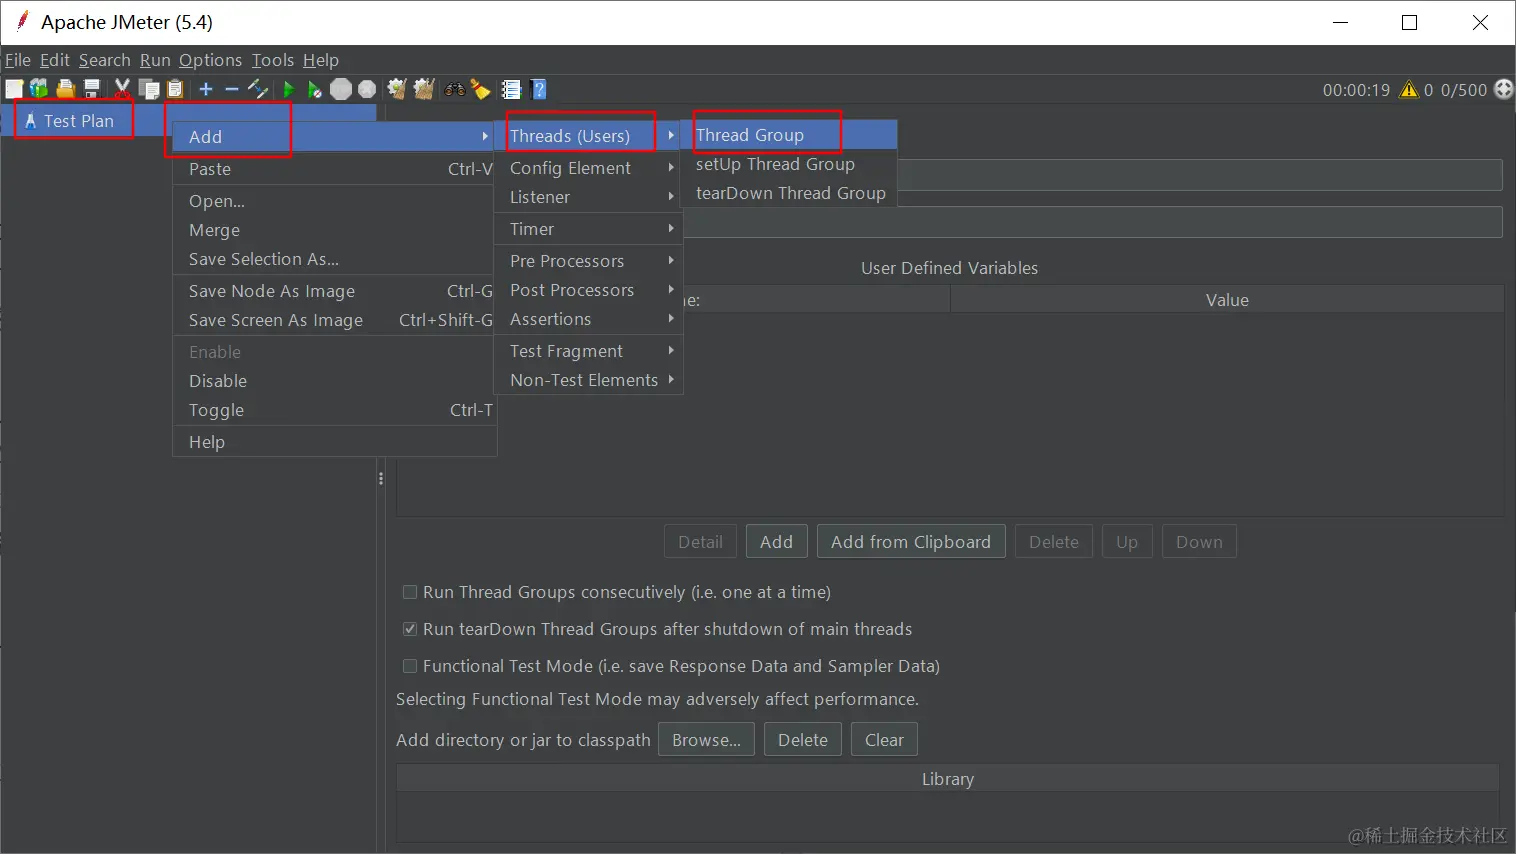Expand Pre Processors submenu
This screenshot has width=1516, height=854.
point(588,261)
